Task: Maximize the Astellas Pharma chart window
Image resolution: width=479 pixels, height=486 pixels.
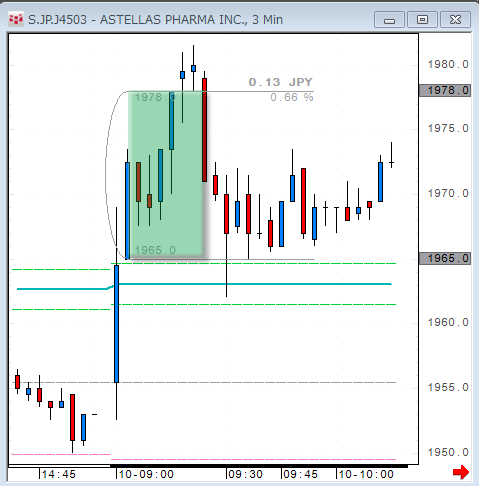Action: [x=422, y=20]
